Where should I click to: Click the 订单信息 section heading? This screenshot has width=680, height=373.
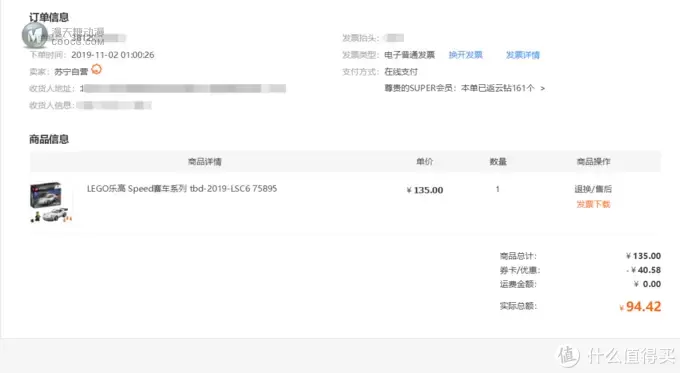(49, 17)
